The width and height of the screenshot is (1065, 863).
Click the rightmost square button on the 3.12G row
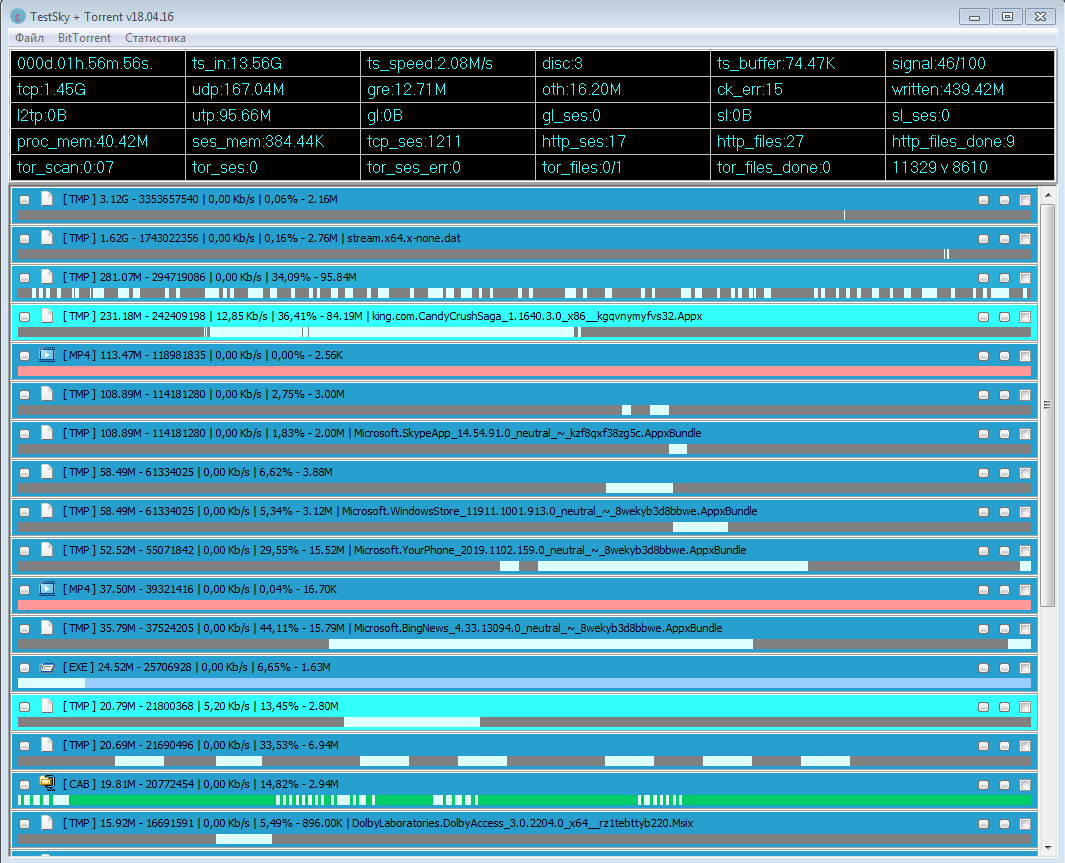click(1024, 200)
